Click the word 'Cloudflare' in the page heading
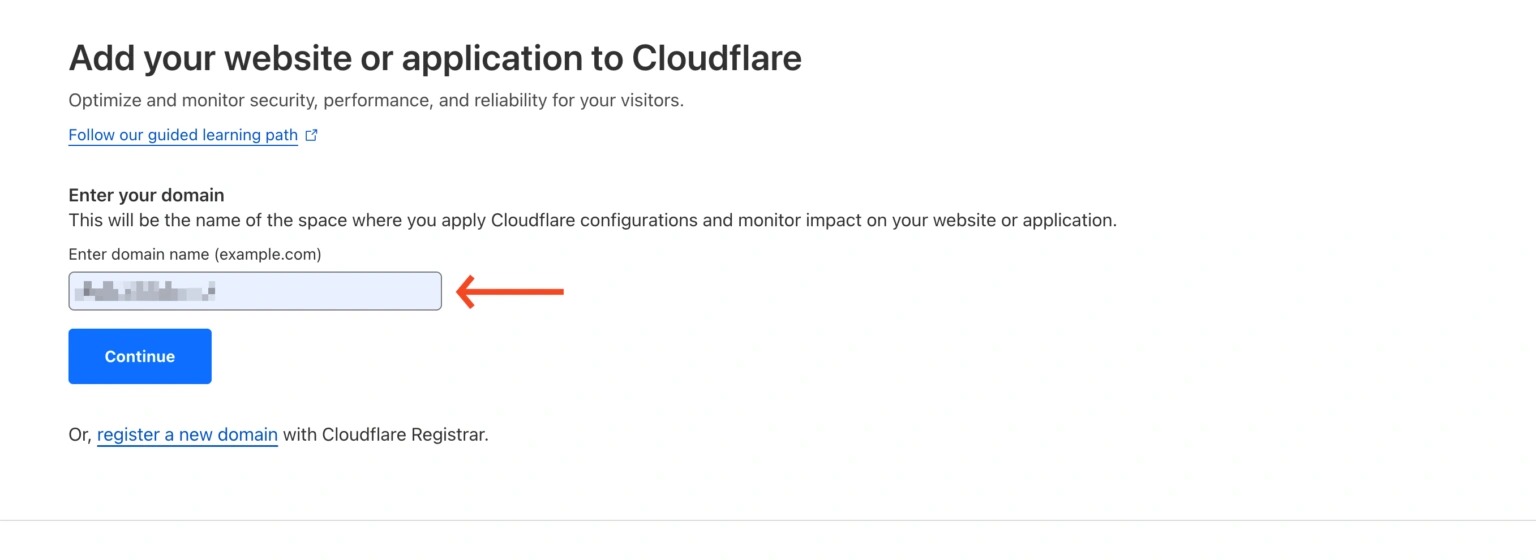Viewport: 1536px width, 560px height. [x=716, y=58]
